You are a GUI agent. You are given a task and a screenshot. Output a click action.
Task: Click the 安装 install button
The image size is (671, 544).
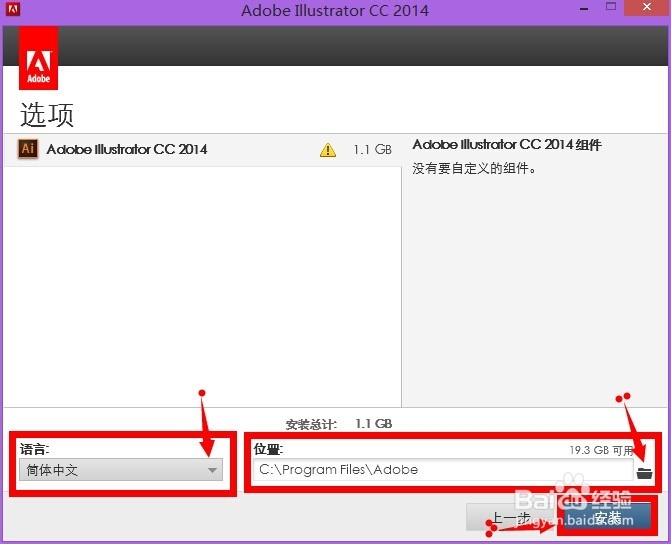(x=607, y=517)
